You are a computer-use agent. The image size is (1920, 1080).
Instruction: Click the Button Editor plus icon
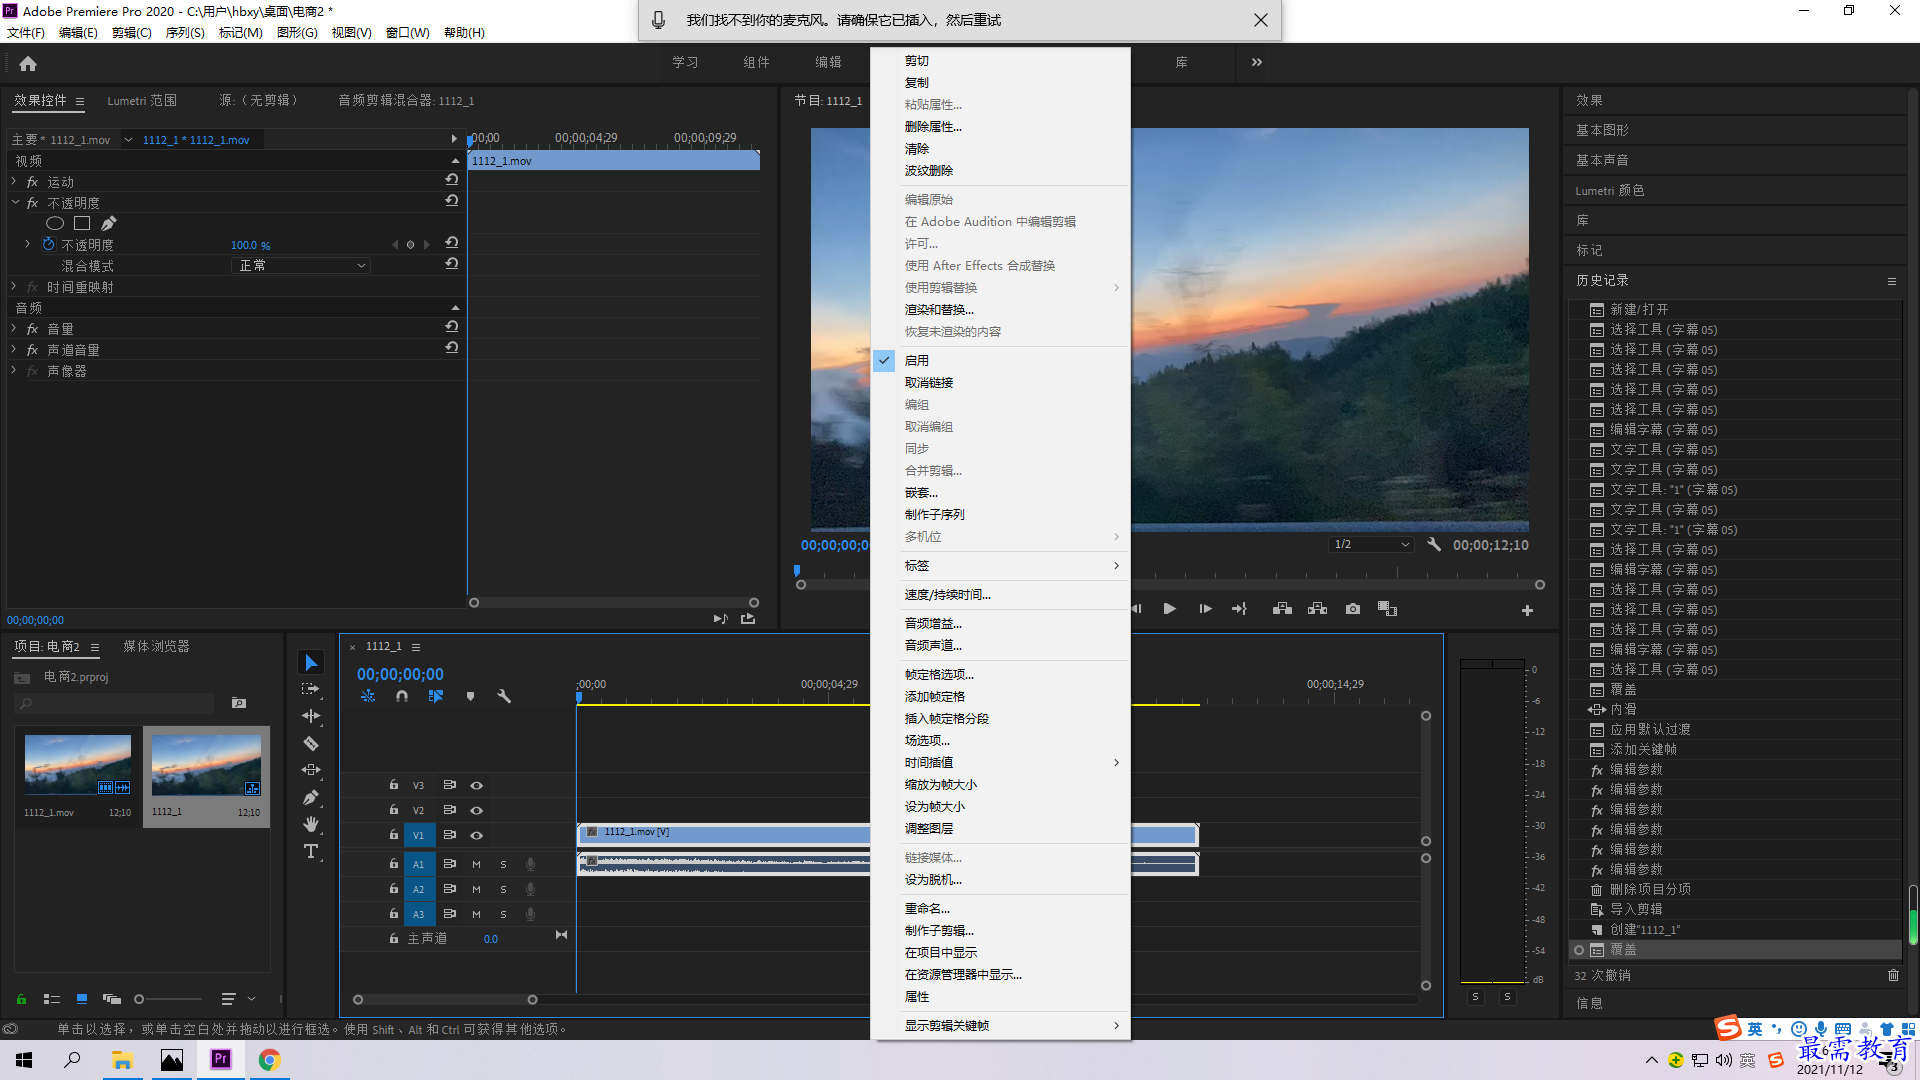click(1527, 610)
